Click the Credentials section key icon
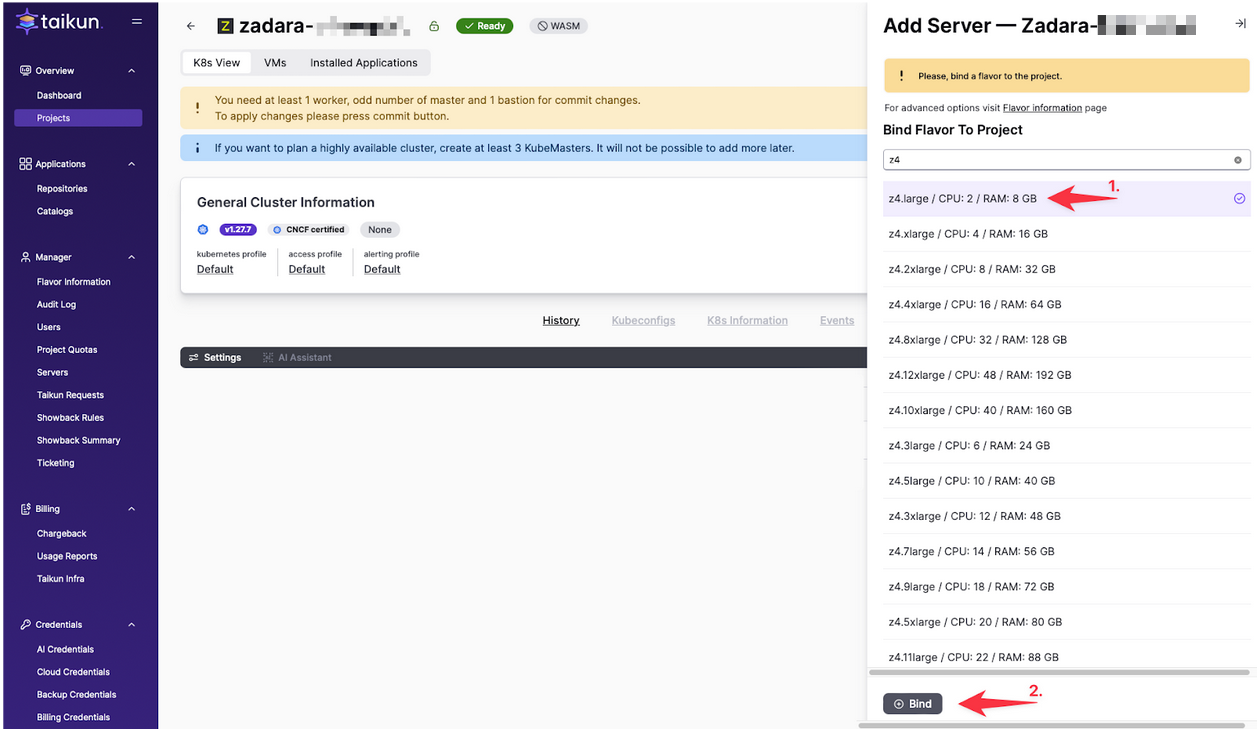This screenshot has width=1259, height=736. pos(26,625)
